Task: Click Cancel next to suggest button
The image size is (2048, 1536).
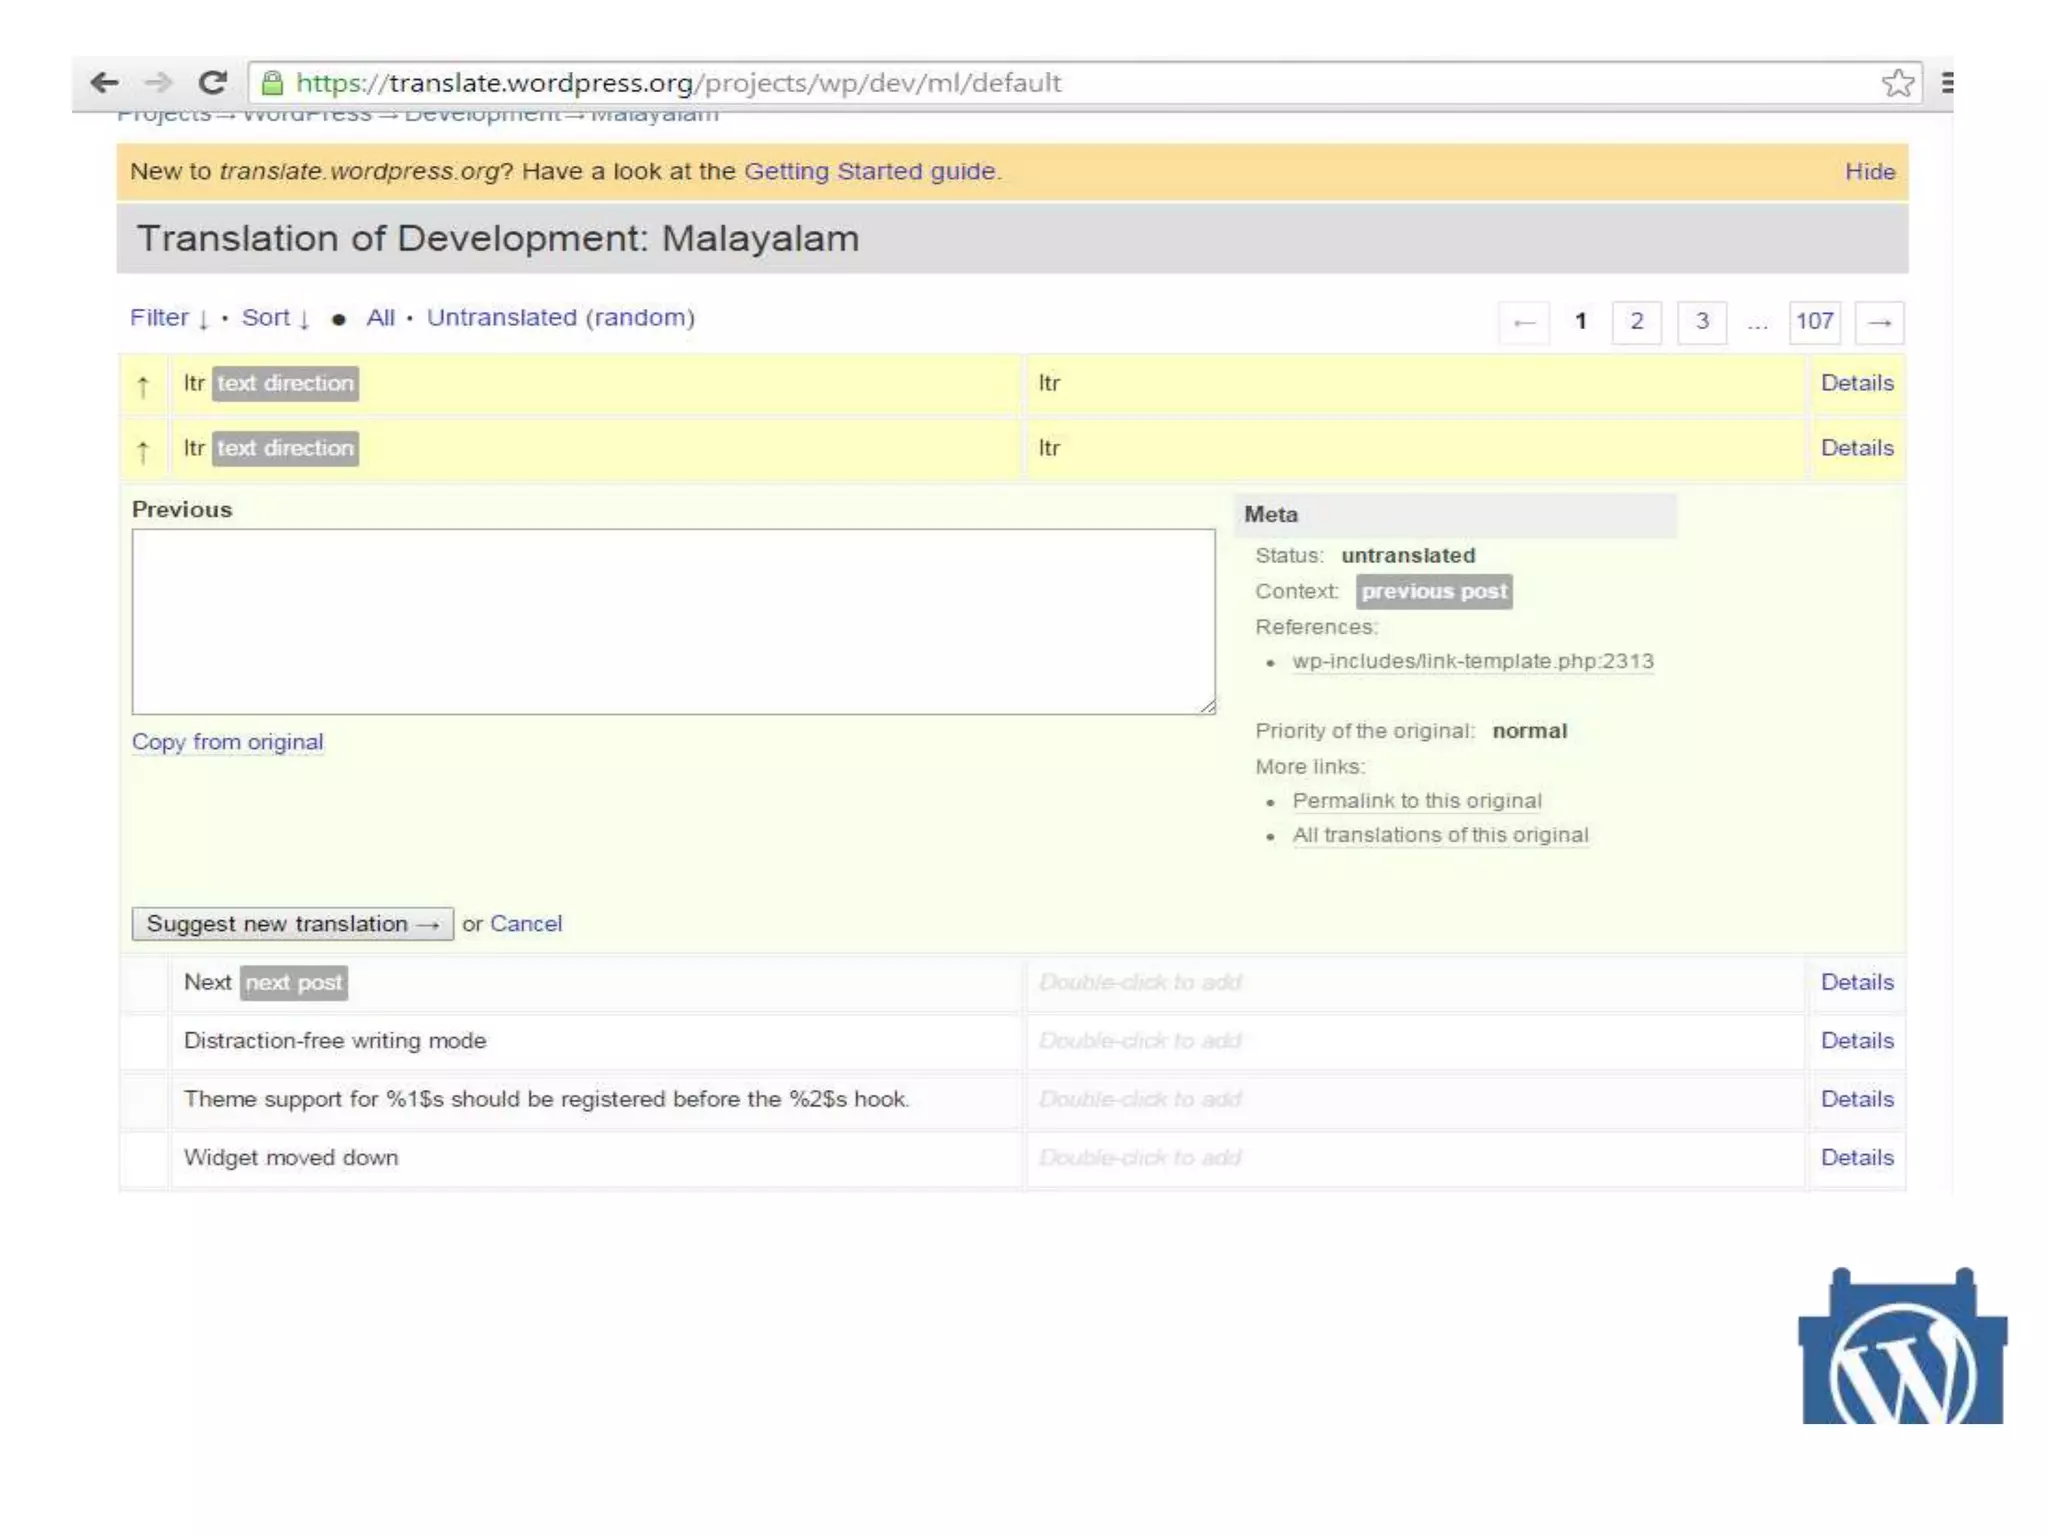Action: click(x=525, y=924)
